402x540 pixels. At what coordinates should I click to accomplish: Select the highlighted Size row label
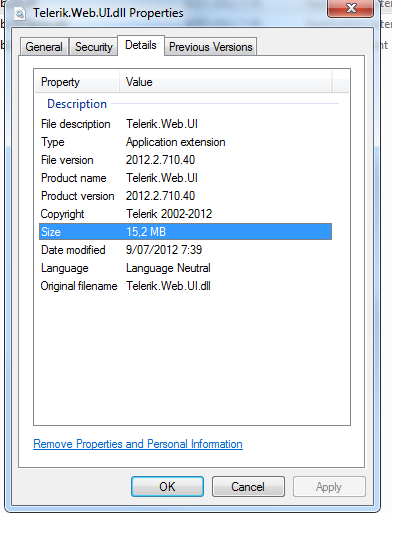click(51, 232)
